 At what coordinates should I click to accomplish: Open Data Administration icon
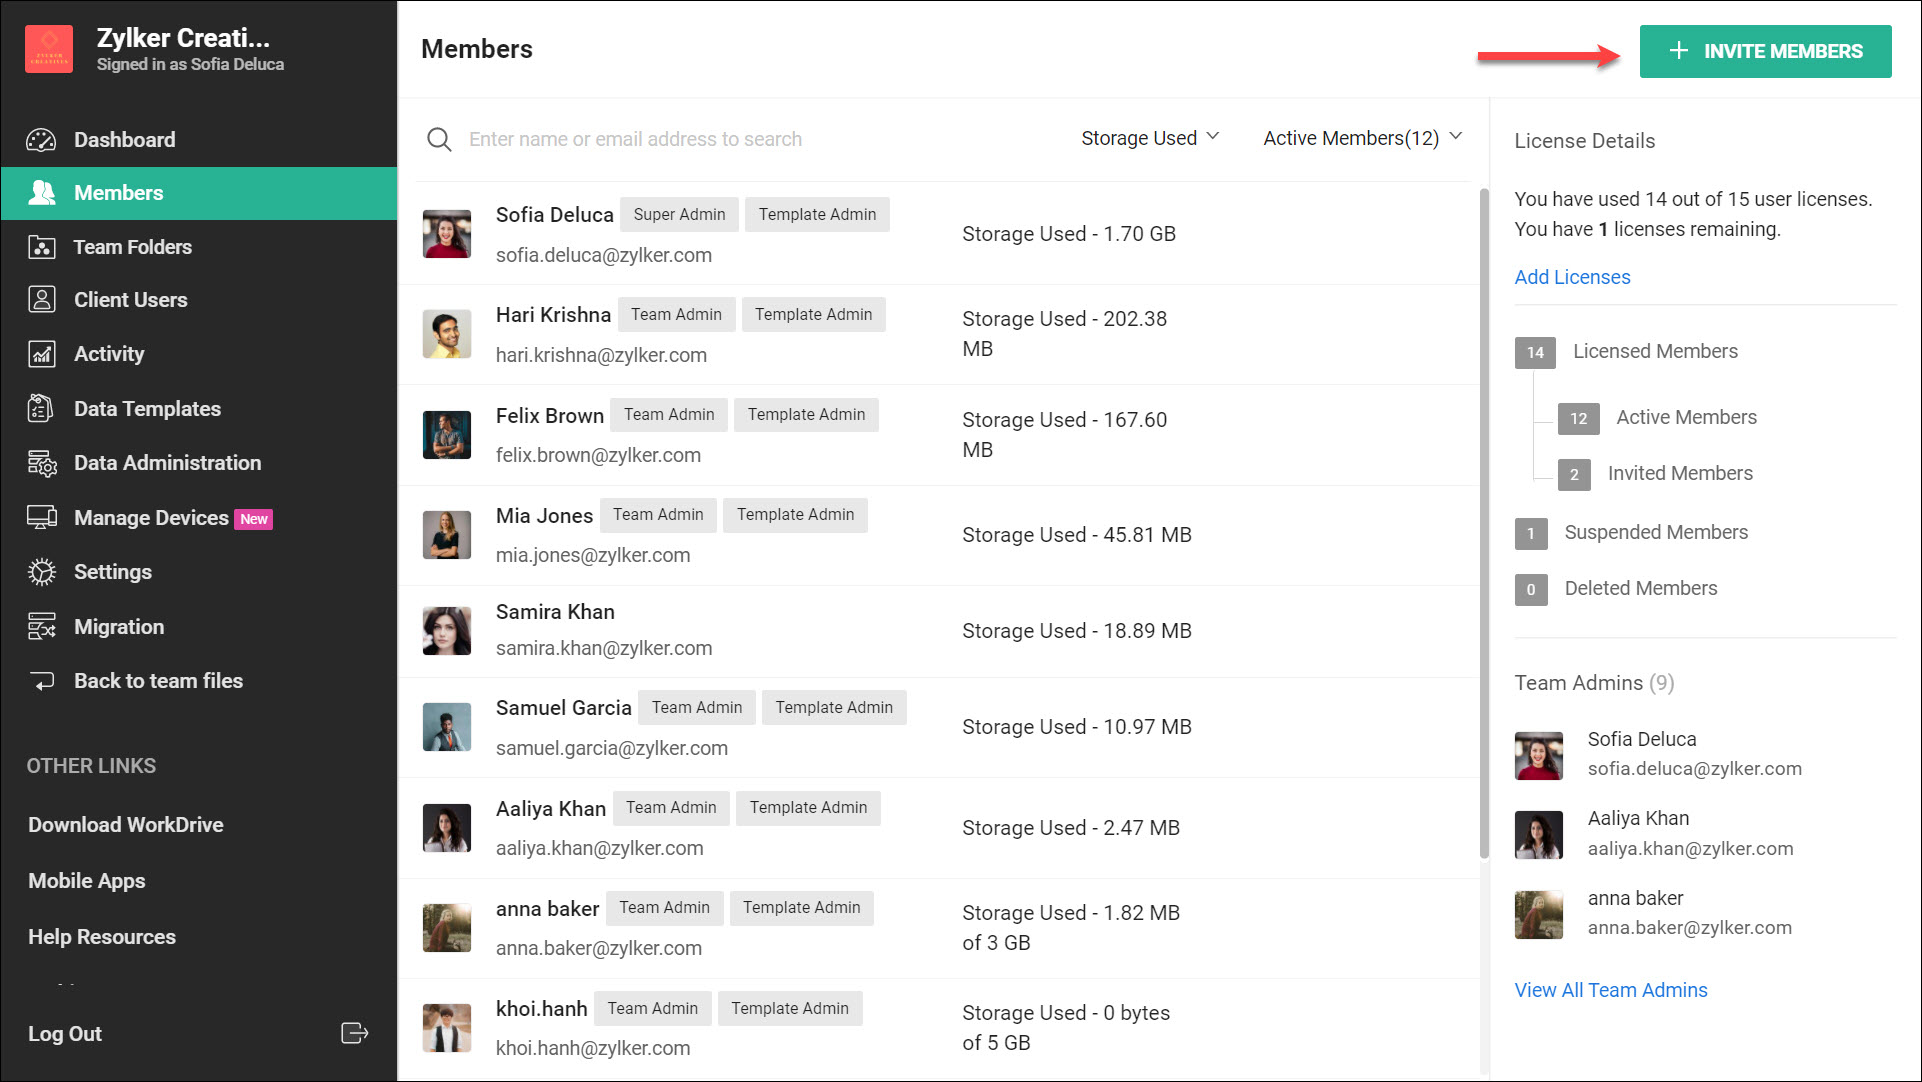click(41, 463)
